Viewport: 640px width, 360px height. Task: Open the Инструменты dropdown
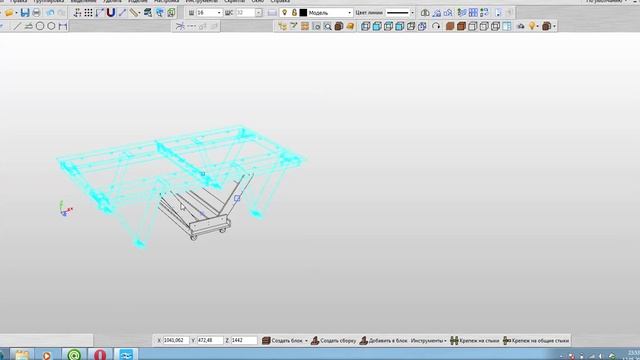click(x=429, y=340)
